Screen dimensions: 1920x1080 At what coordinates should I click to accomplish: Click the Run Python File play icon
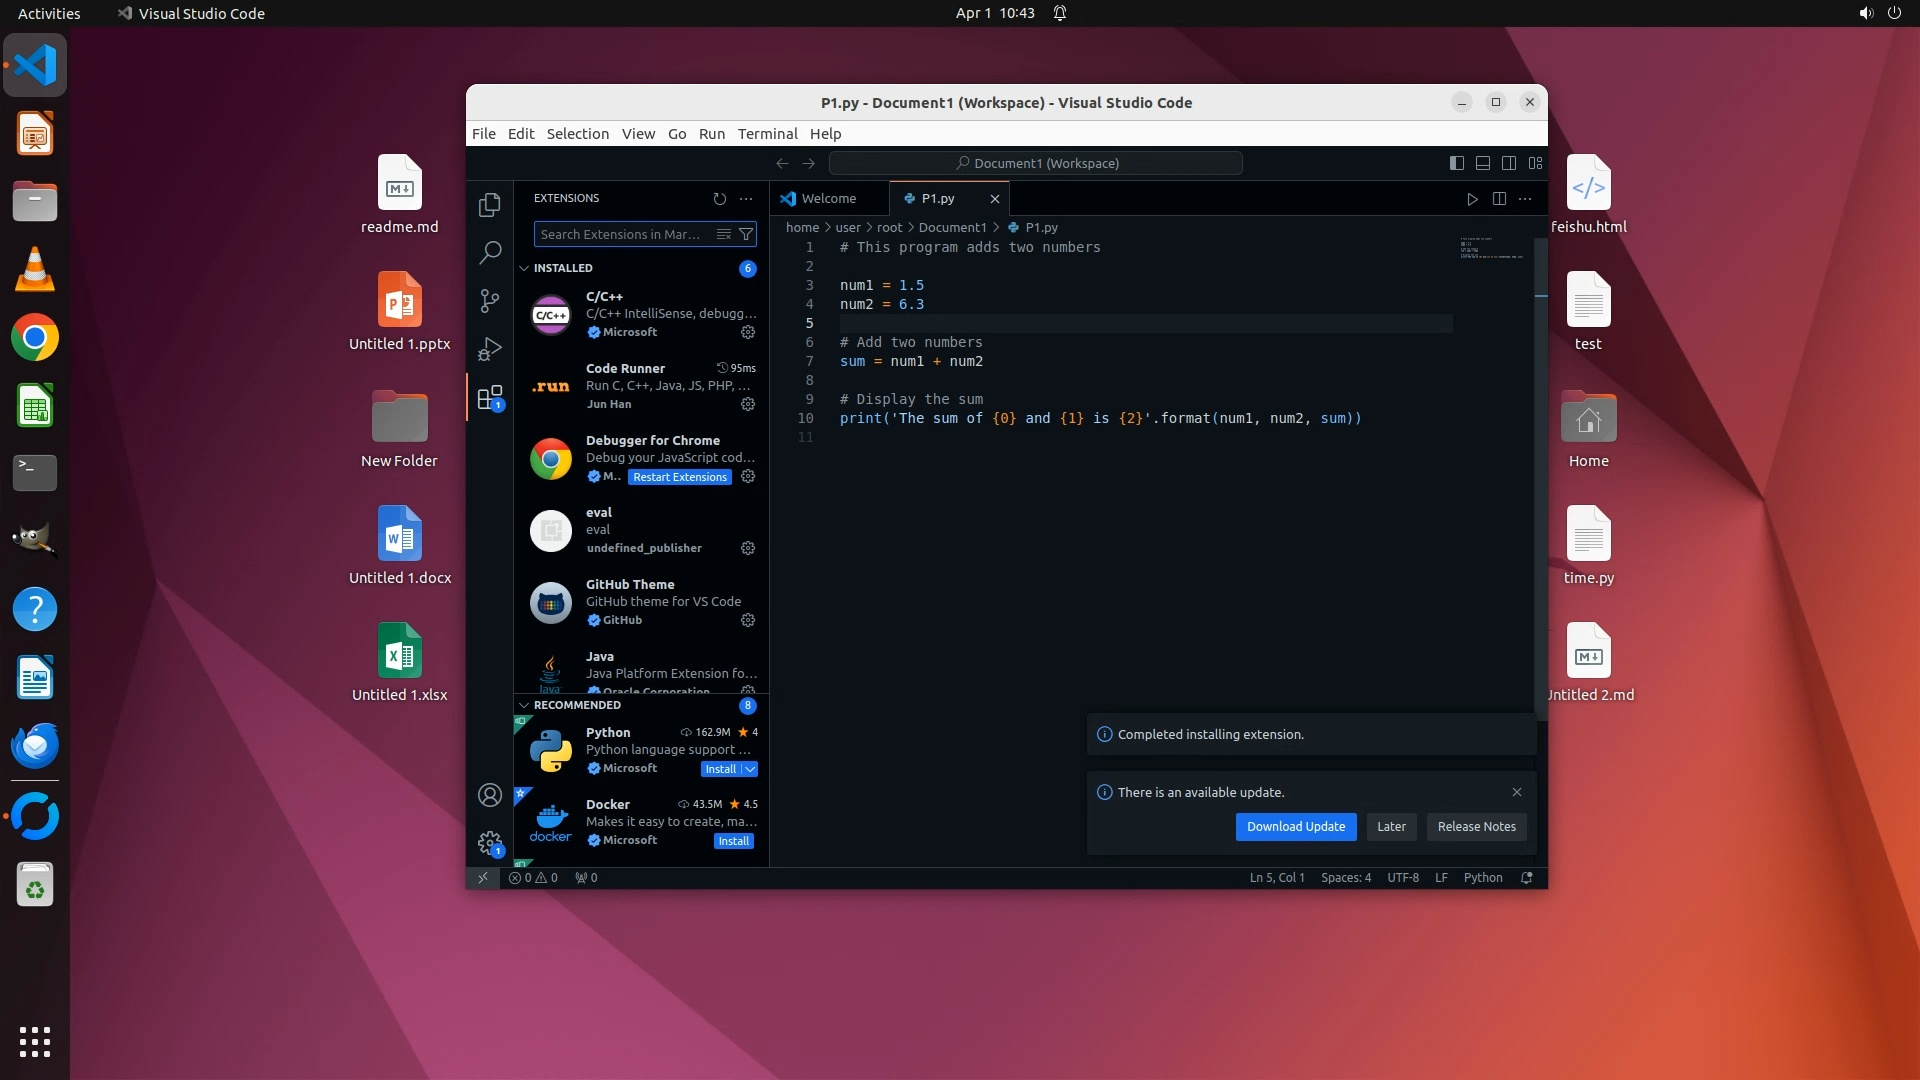[1472, 199]
